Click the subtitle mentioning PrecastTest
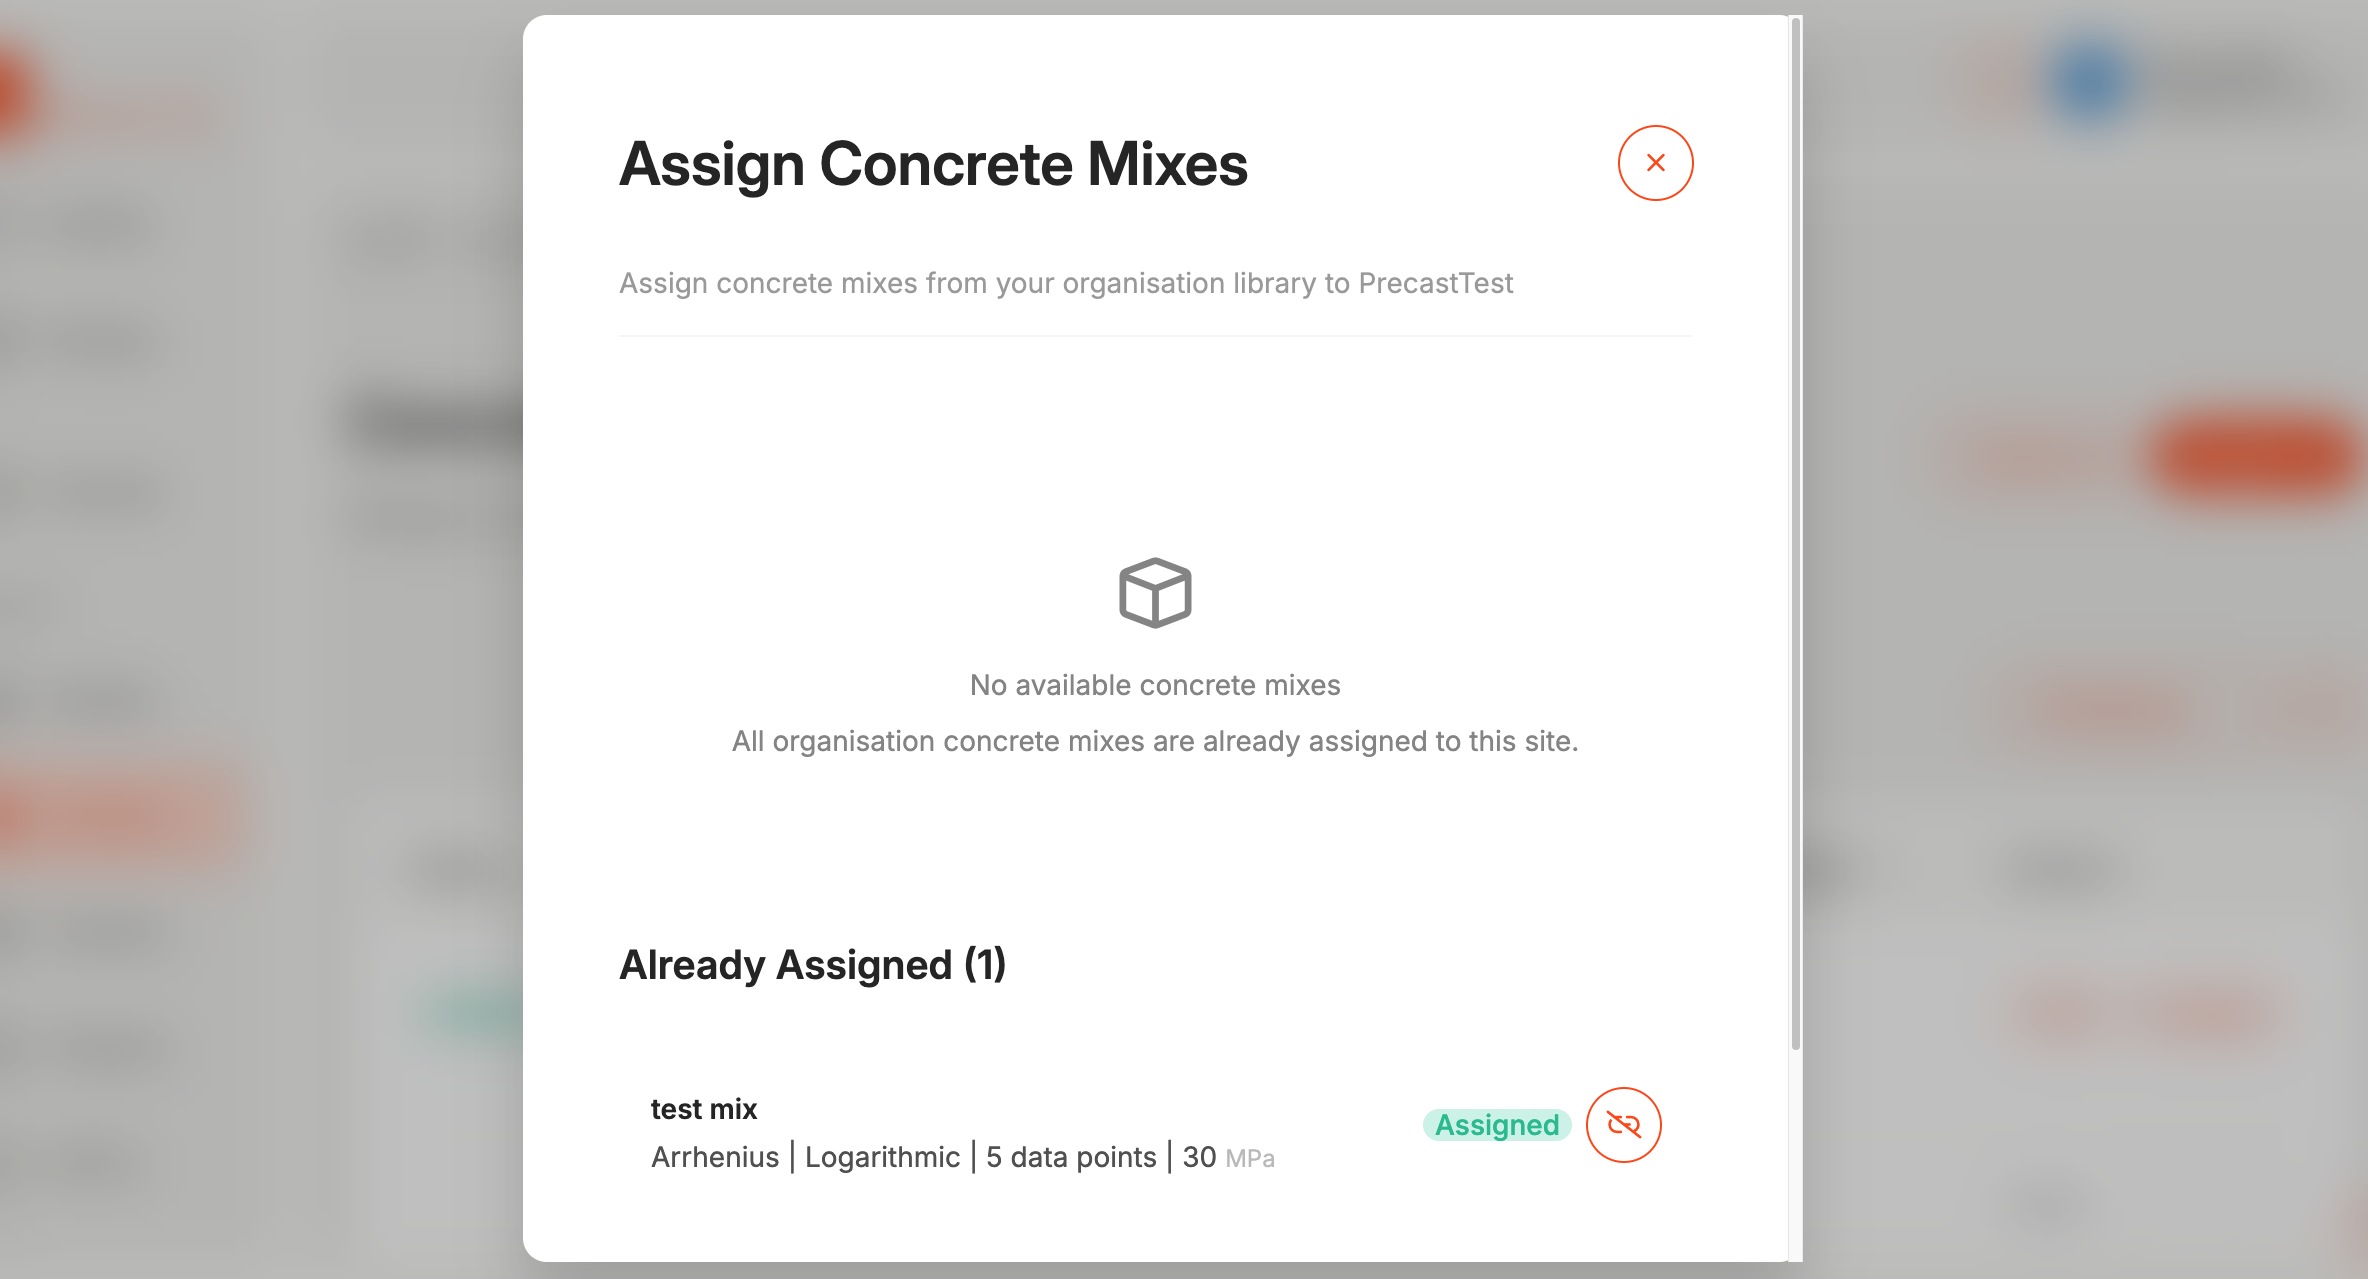This screenshot has height=1279, width=2368. pos(1066,283)
